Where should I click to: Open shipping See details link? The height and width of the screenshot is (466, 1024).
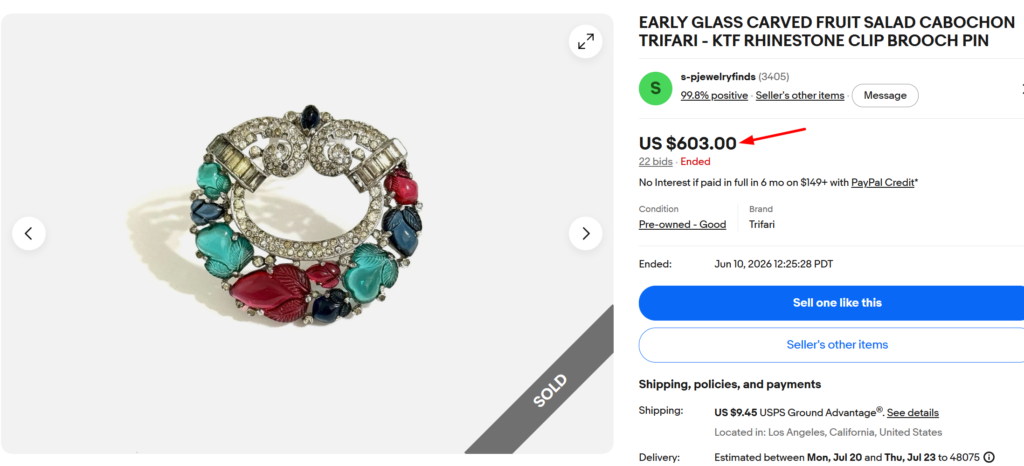[x=913, y=412]
